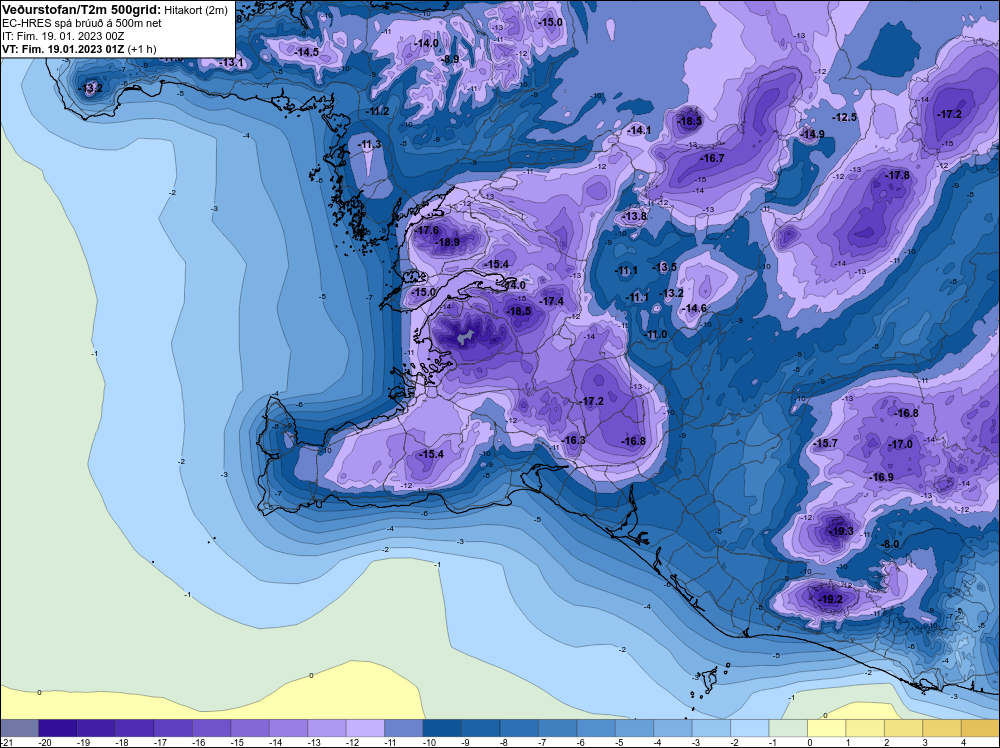Select the -16.7 temperature value
Screen dimensions: 1000x748
point(712,158)
